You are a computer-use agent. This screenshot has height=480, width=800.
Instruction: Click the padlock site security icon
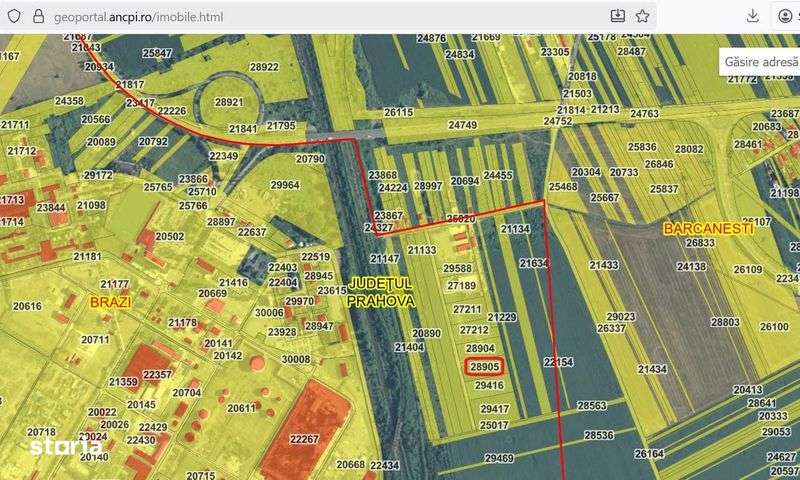tap(38, 16)
